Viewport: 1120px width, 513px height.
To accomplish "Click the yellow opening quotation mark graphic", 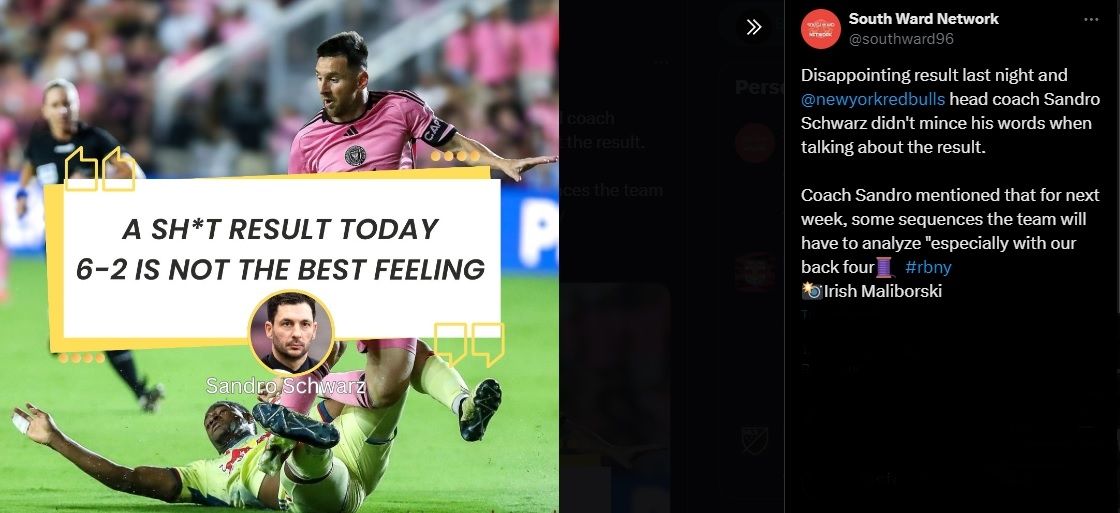I will tap(100, 169).
